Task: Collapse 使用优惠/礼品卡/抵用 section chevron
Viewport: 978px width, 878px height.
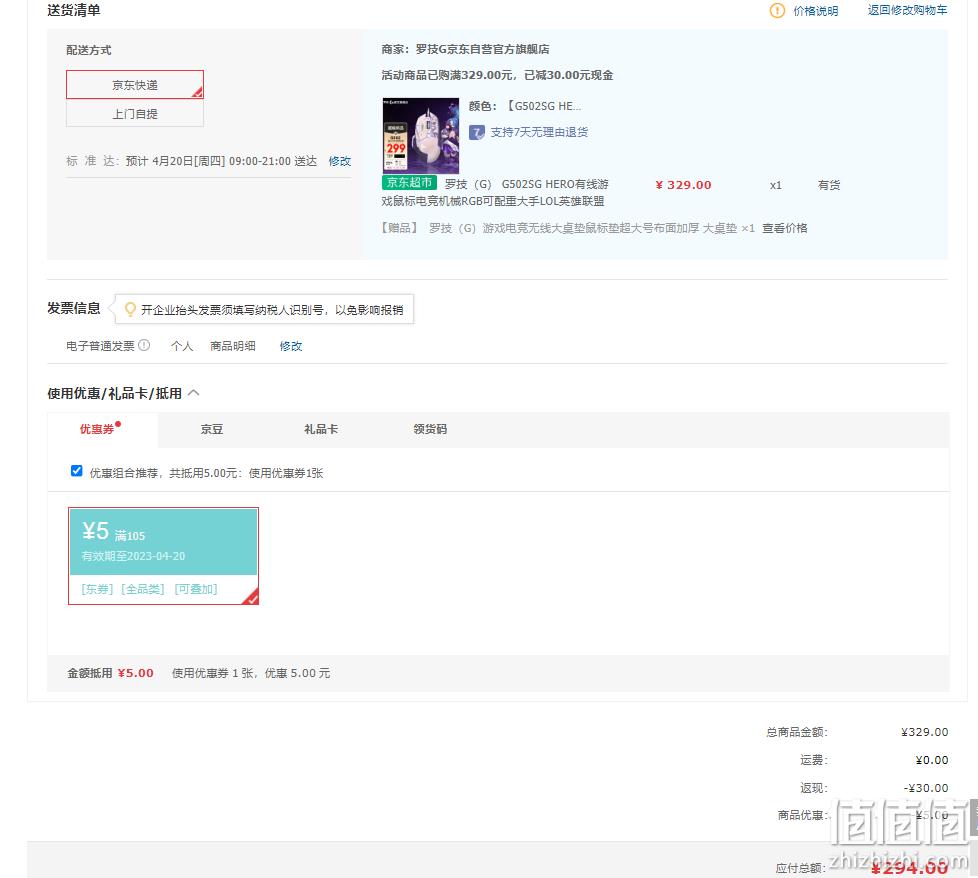Action: [x=194, y=393]
